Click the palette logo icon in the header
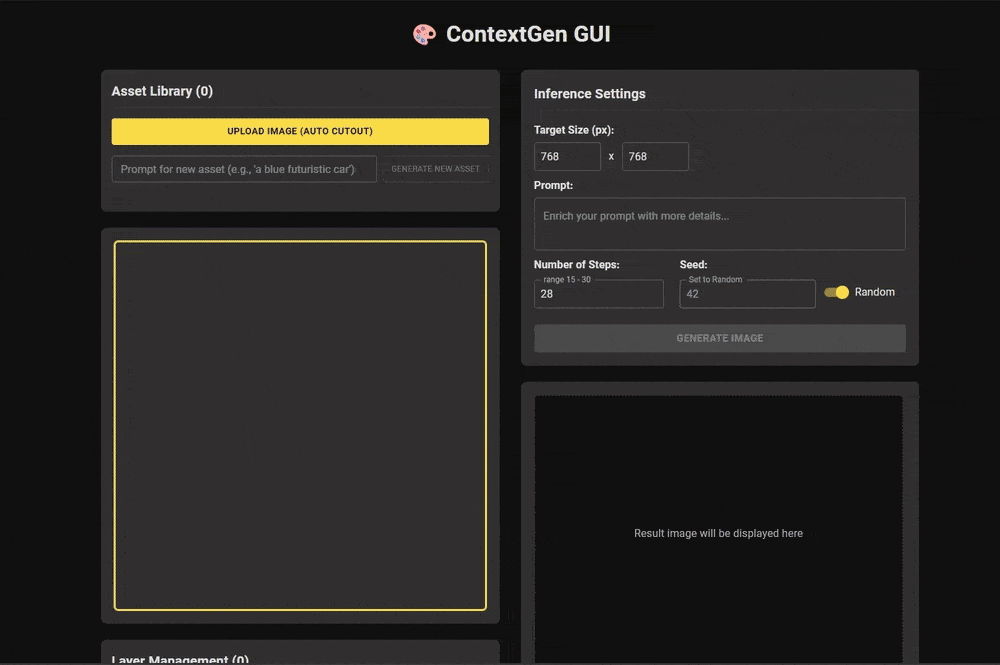This screenshot has height=665, width=1000. click(x=424, y=33)
